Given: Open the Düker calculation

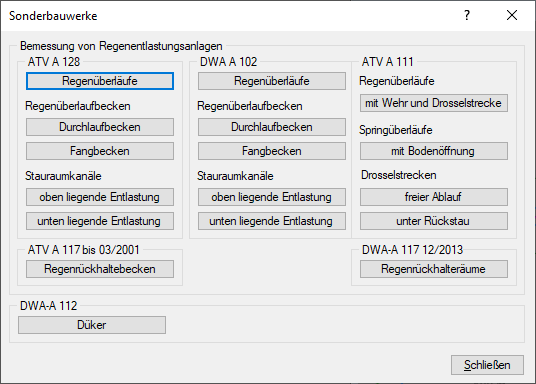Looking at the screenshot, I should [x=92, y=325].
